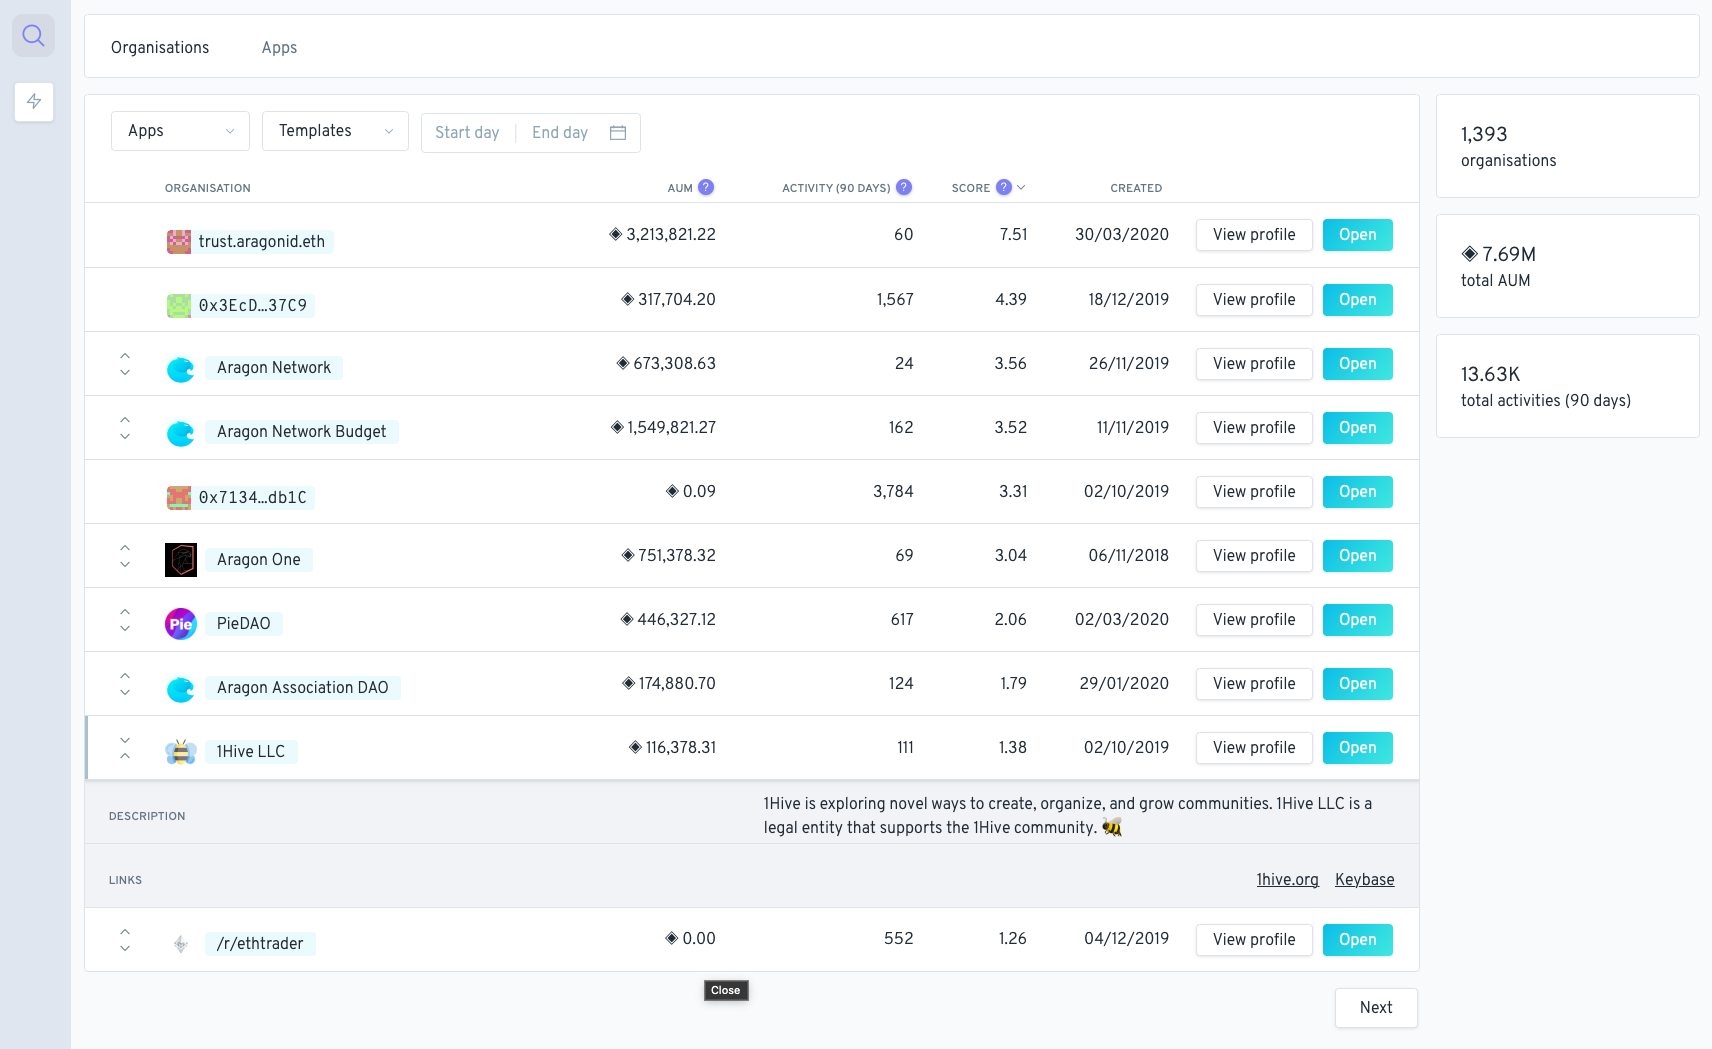Image resolution: width=1712 pixels, height=1049 pixels.
Task: Expand the Aragon One row details
Action: 125,556
